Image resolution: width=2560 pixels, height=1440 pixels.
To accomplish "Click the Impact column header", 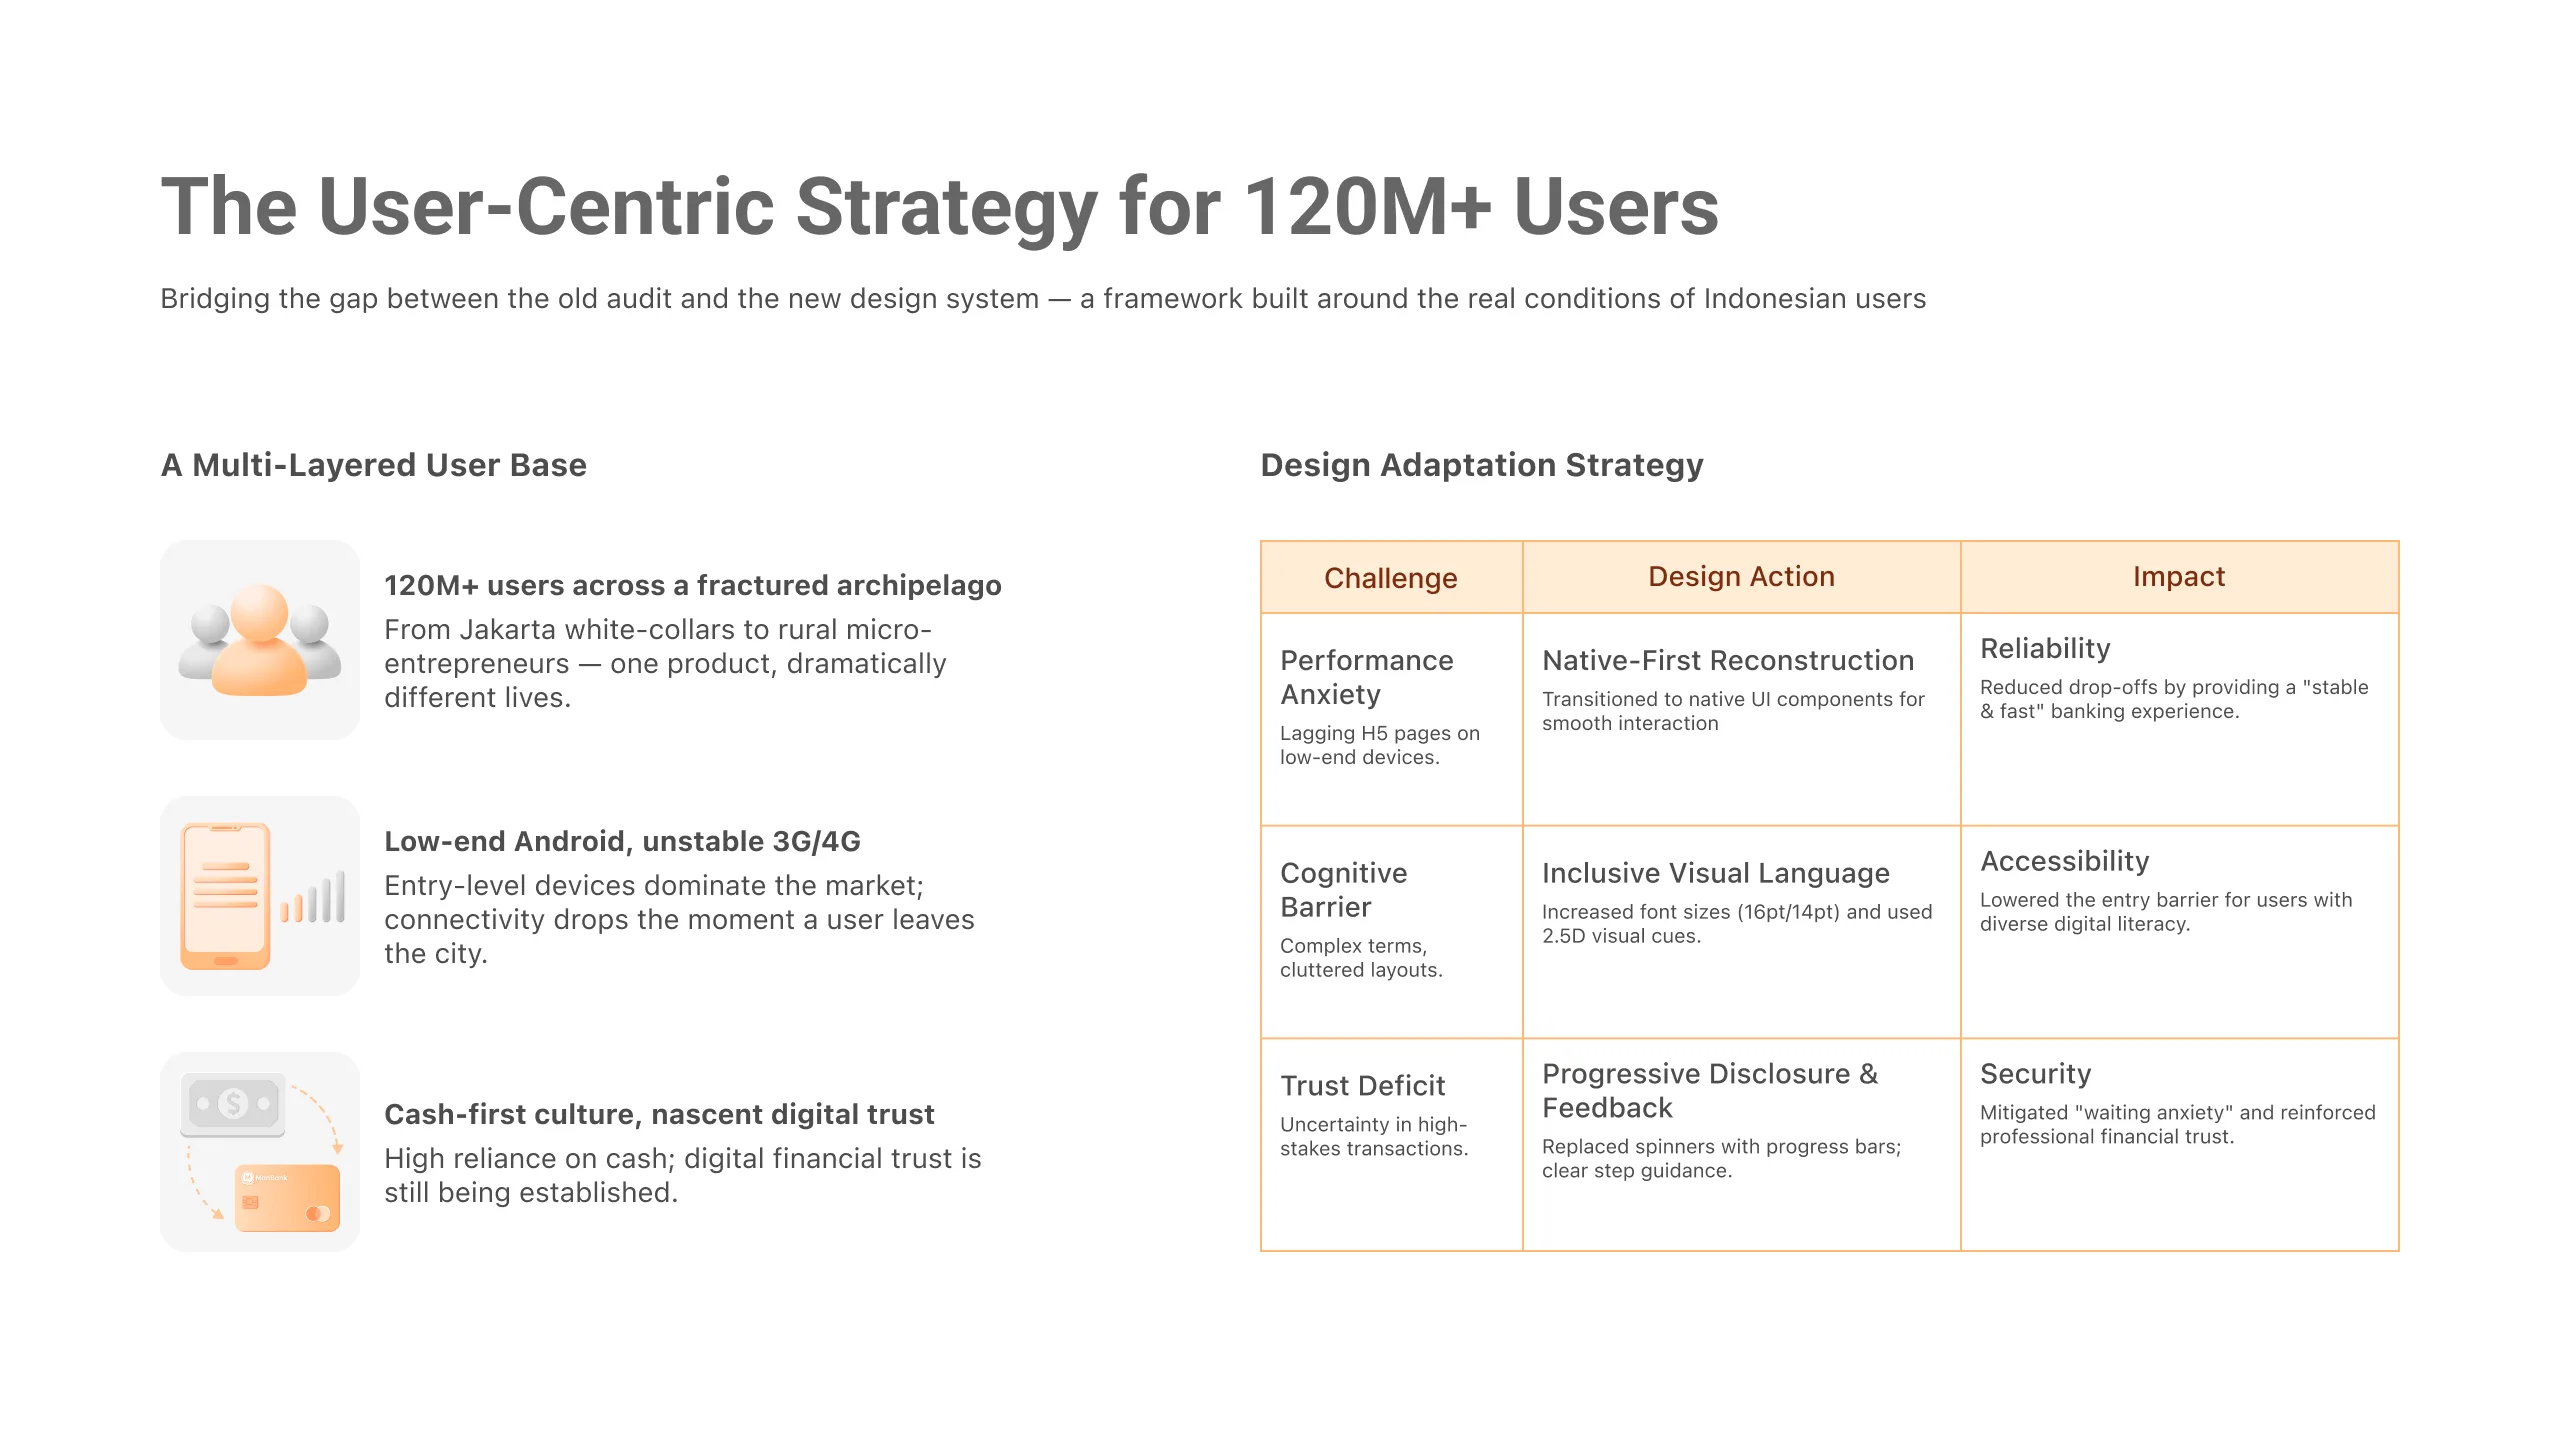I will pos(2179,576).
